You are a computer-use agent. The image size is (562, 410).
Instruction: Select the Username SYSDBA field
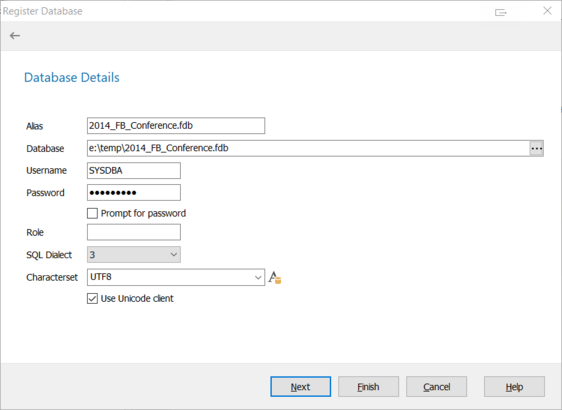[x=134, y=171]
